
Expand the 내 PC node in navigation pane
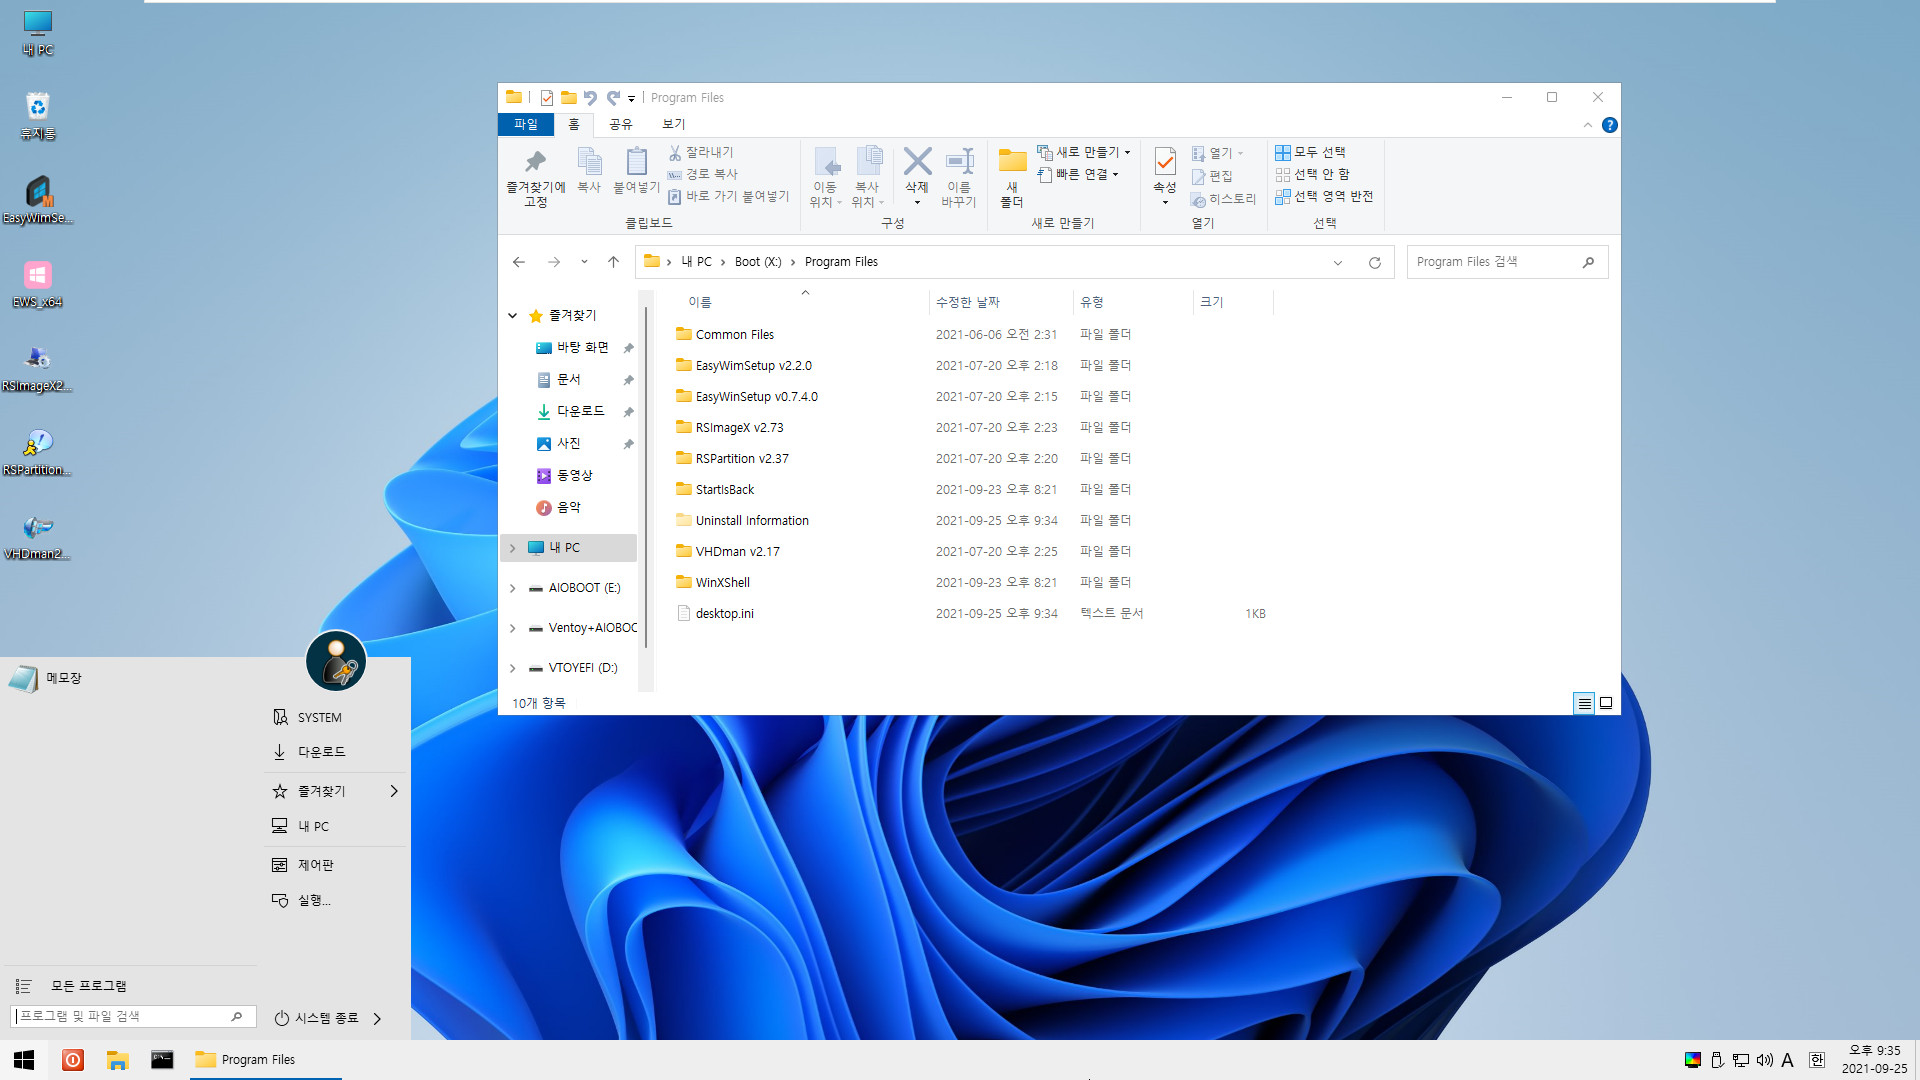pyautogui.click(x=513, y=548)
